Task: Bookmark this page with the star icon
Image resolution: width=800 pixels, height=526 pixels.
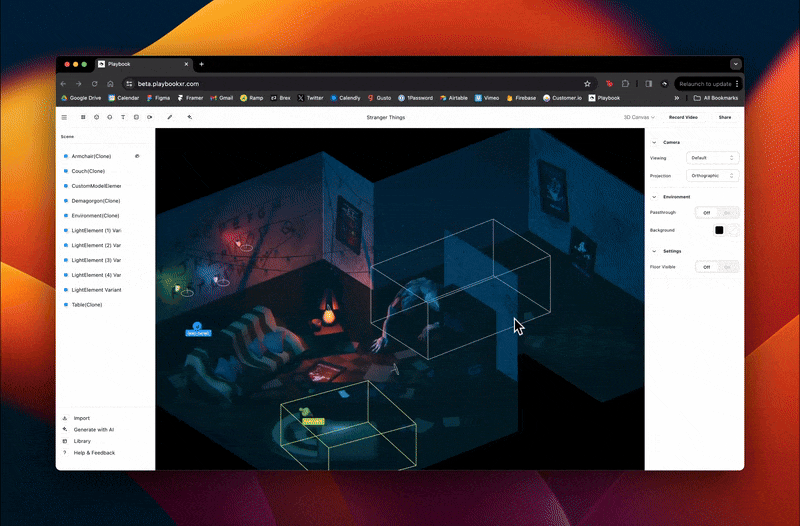Action: pos(587,84)
